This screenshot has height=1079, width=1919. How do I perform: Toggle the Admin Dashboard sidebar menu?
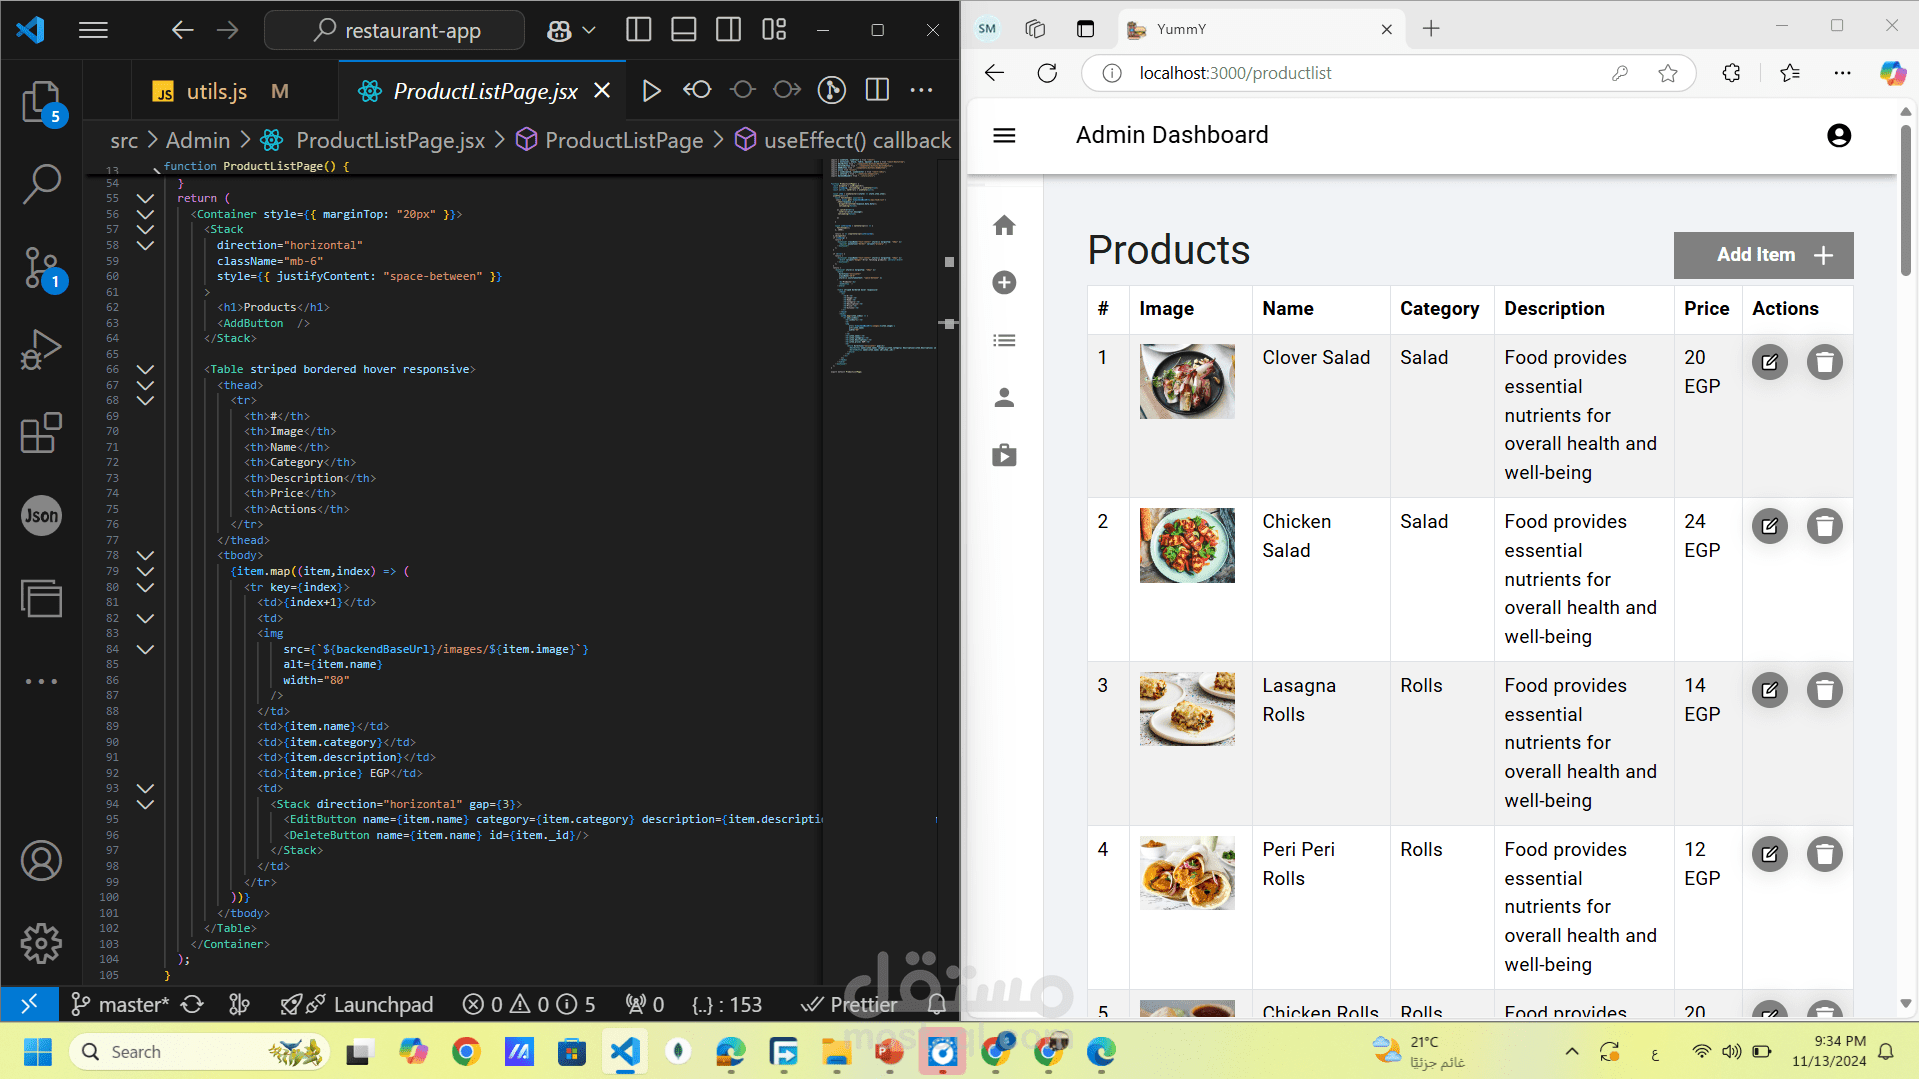[1004, 135]
